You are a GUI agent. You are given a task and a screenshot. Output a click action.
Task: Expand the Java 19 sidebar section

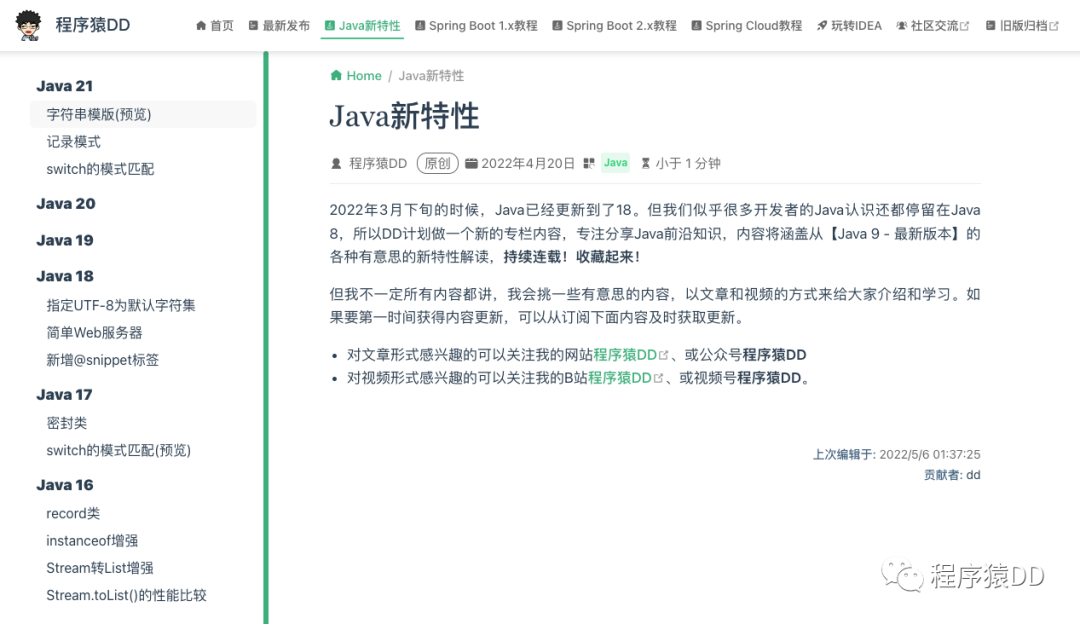coord(65,240)
